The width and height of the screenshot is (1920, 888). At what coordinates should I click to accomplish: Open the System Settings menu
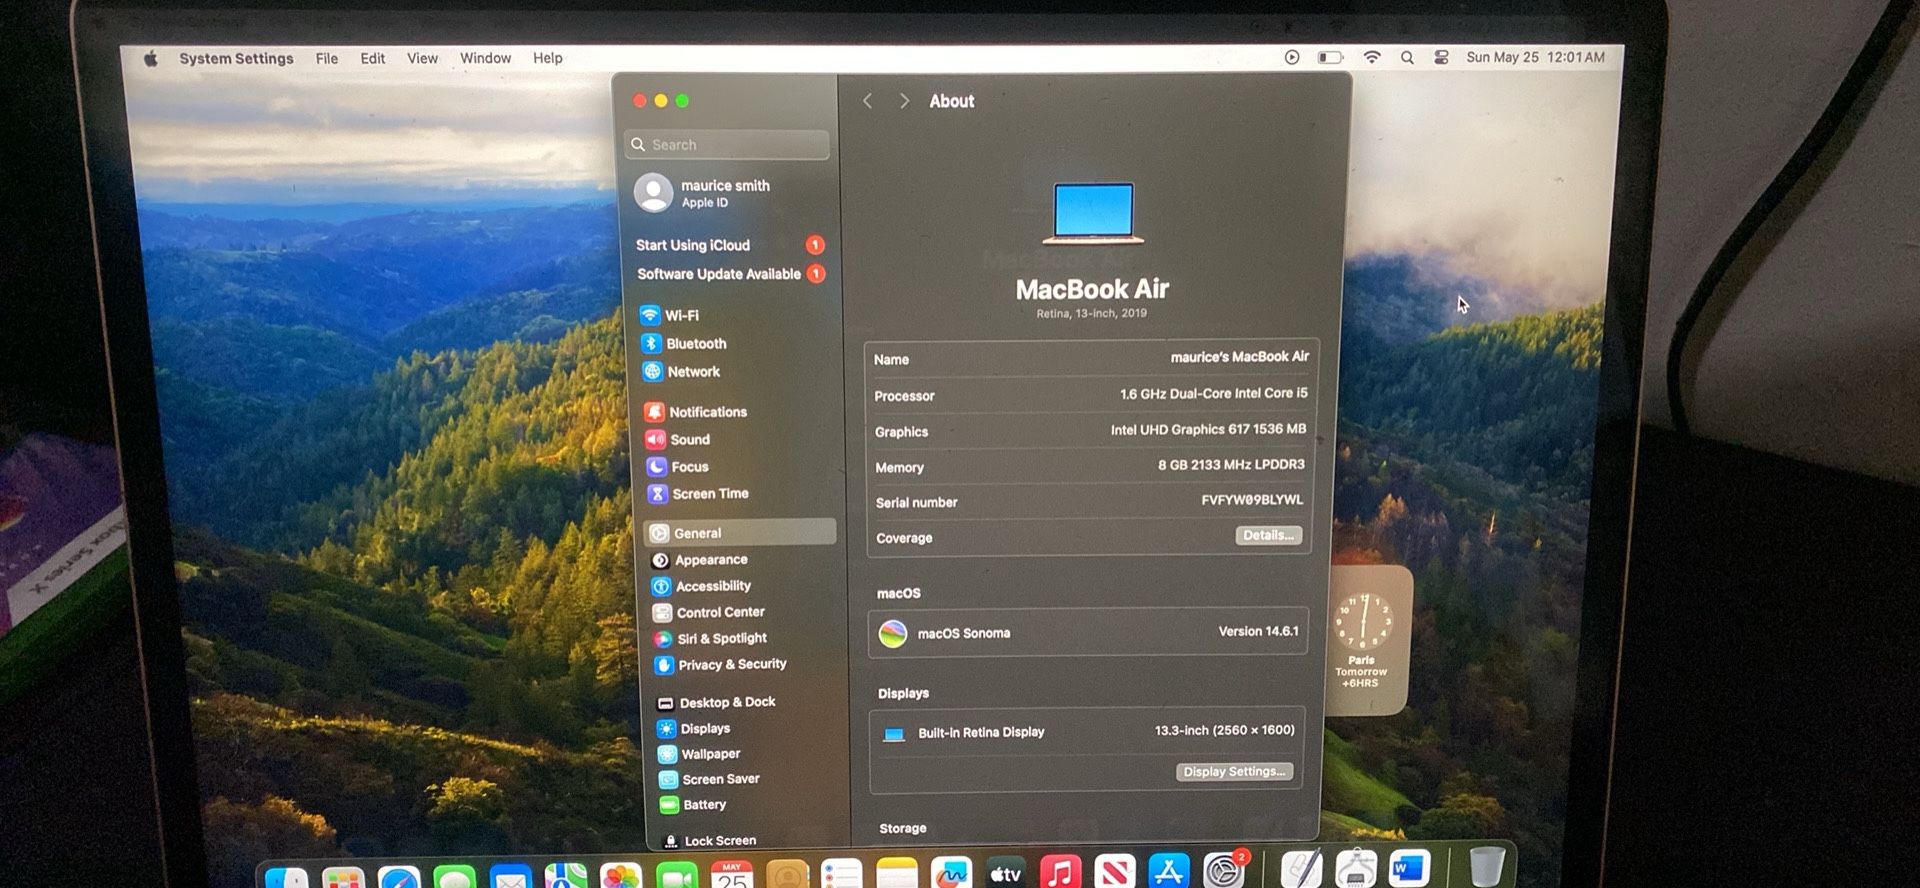click(x=236, y=58)
